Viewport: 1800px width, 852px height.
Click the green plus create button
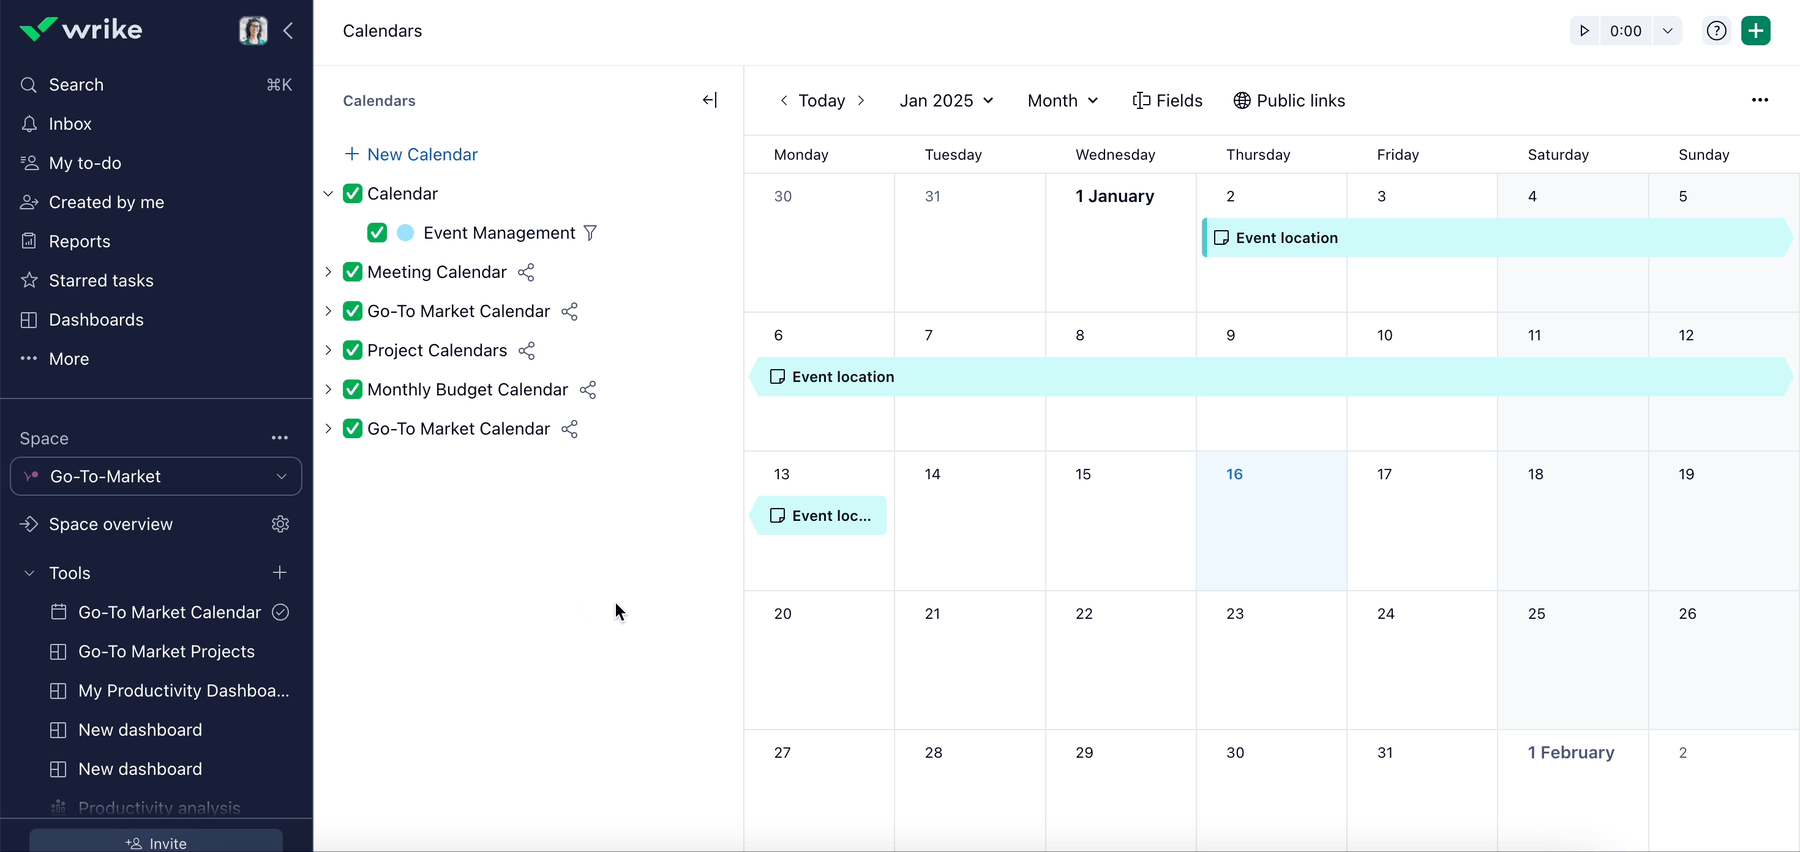coord(1755,31)
